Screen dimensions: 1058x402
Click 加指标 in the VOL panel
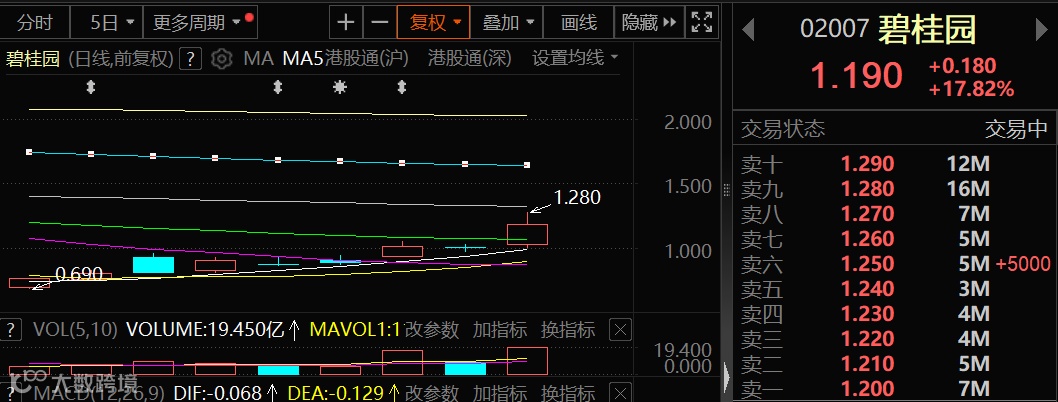(x=499, y=330)
